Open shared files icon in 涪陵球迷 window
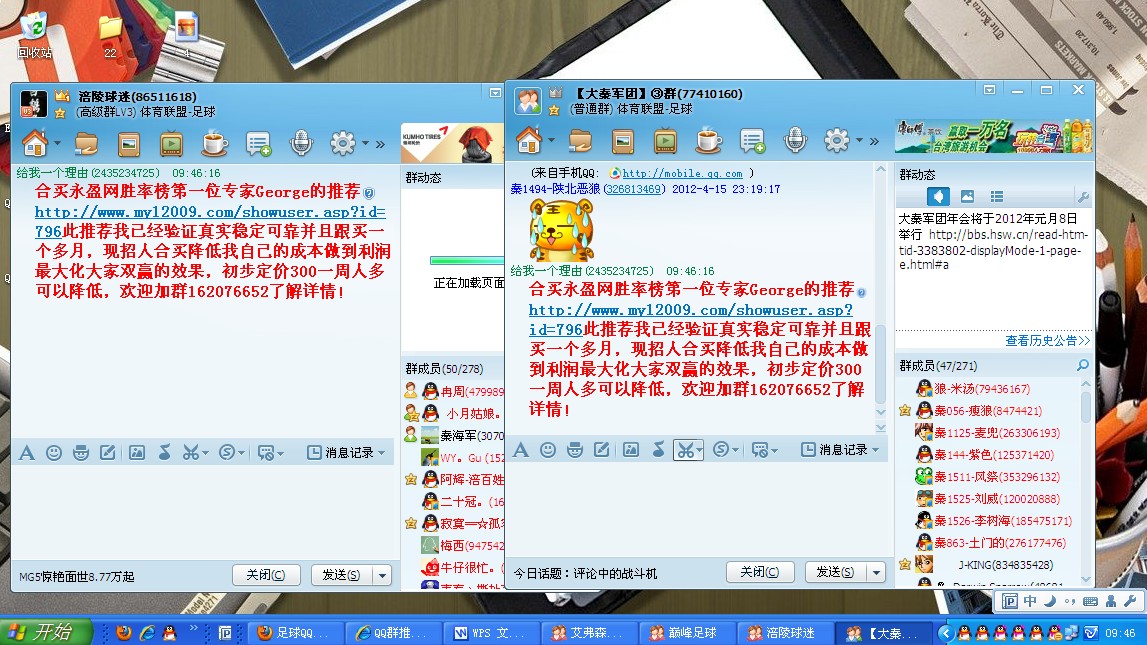 coord(86,143)
